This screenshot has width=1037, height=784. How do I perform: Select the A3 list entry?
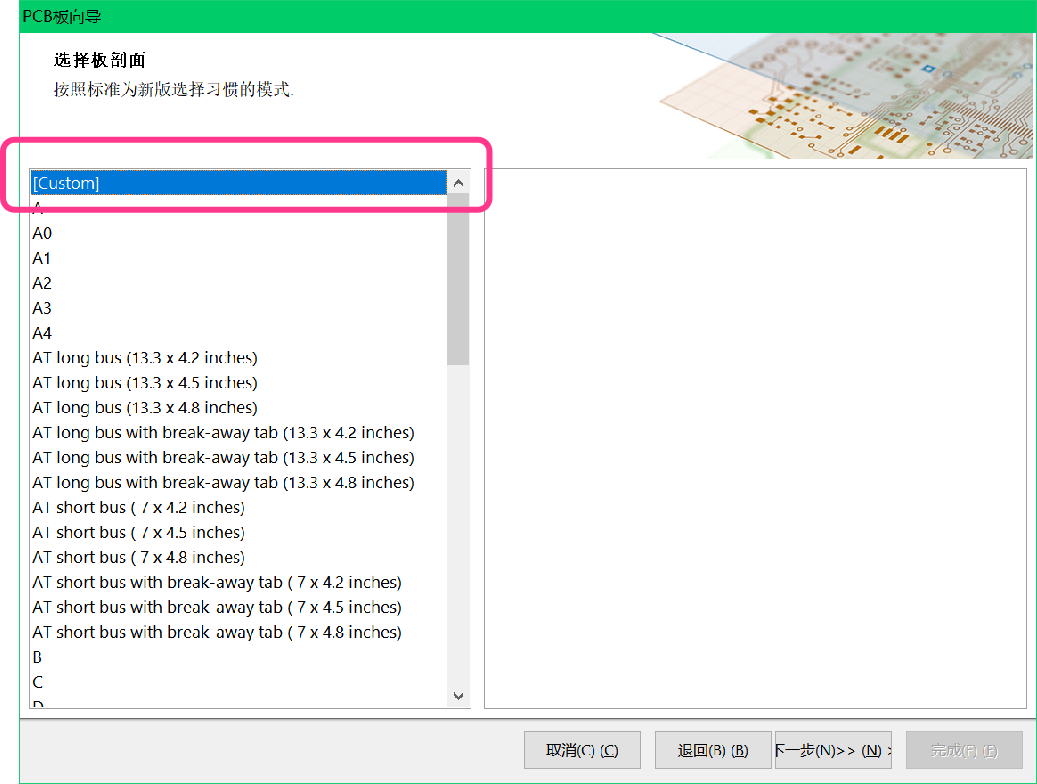(x=239, y=308)
